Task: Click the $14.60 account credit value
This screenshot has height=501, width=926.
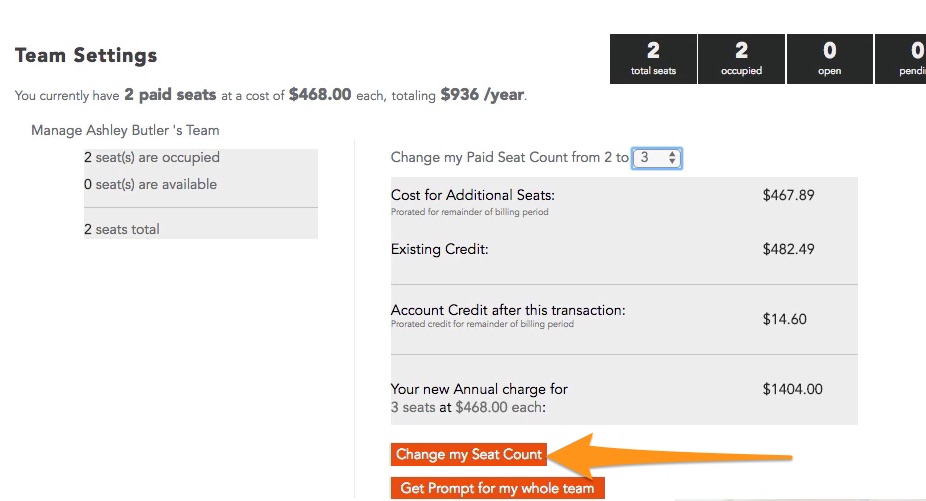Action: [784, 319]
